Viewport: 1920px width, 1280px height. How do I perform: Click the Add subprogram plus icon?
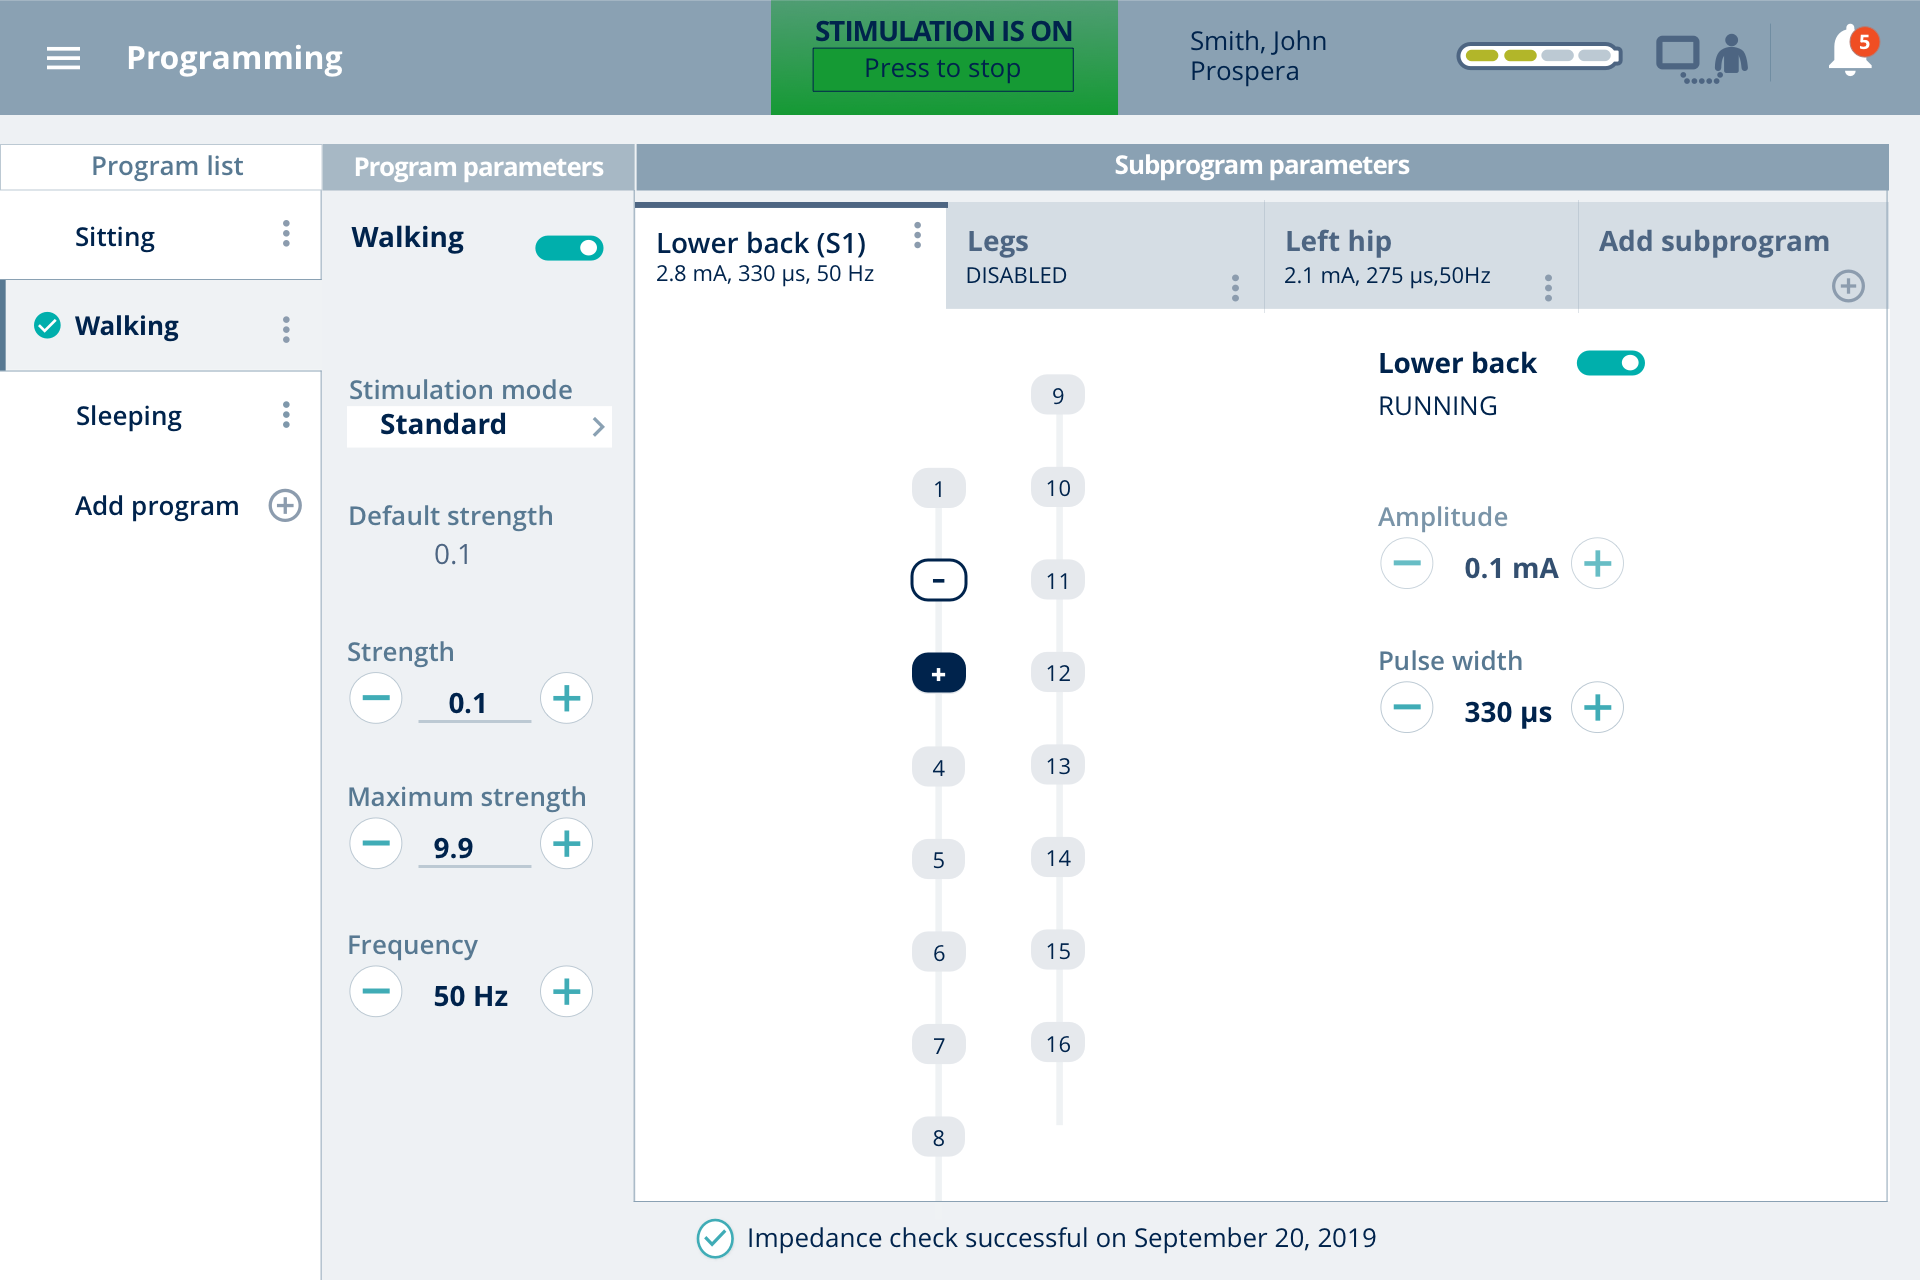[1847, 286]
